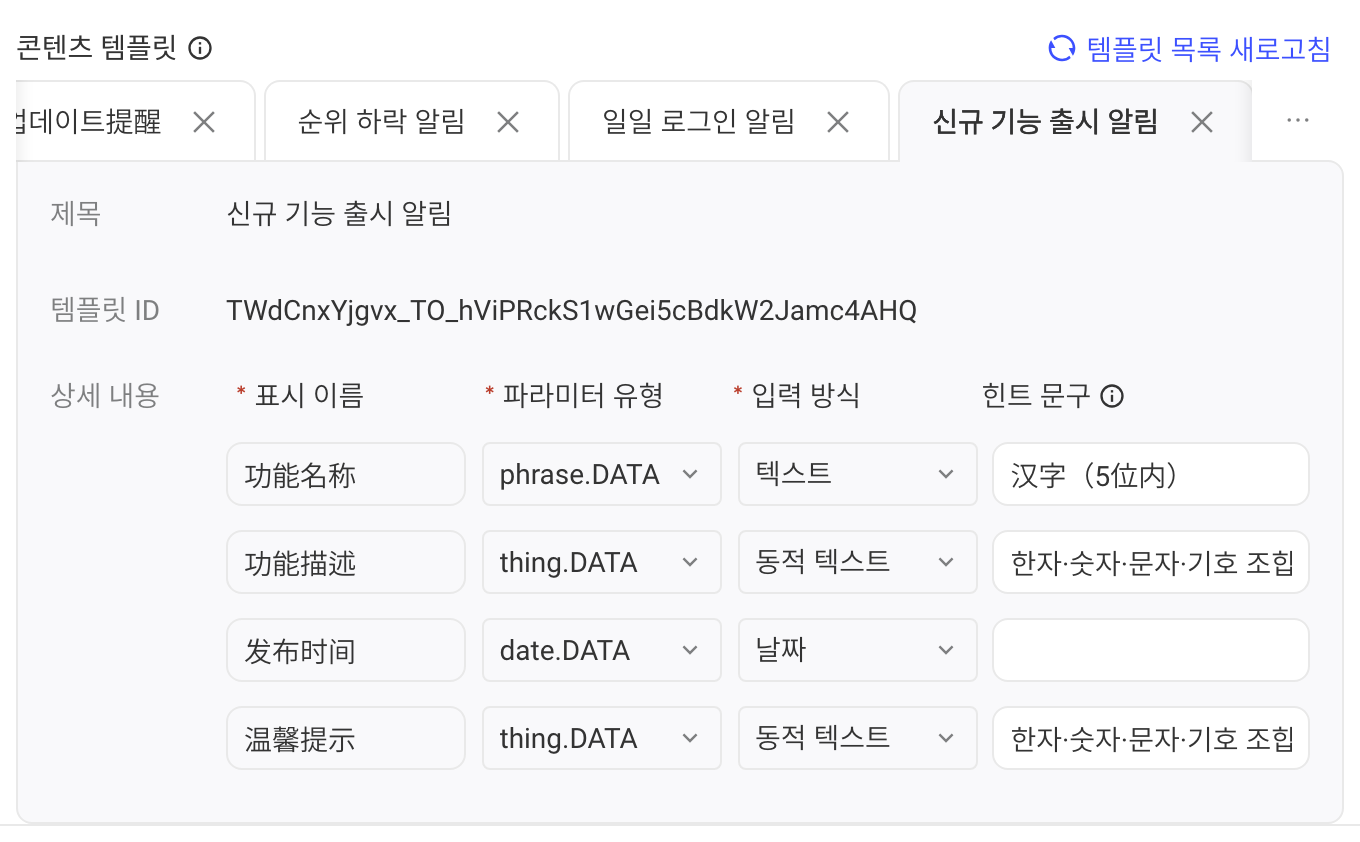Click the refresh icon for template list
This screenshot has height=842, width=1360.
[x=1061, y=48]
